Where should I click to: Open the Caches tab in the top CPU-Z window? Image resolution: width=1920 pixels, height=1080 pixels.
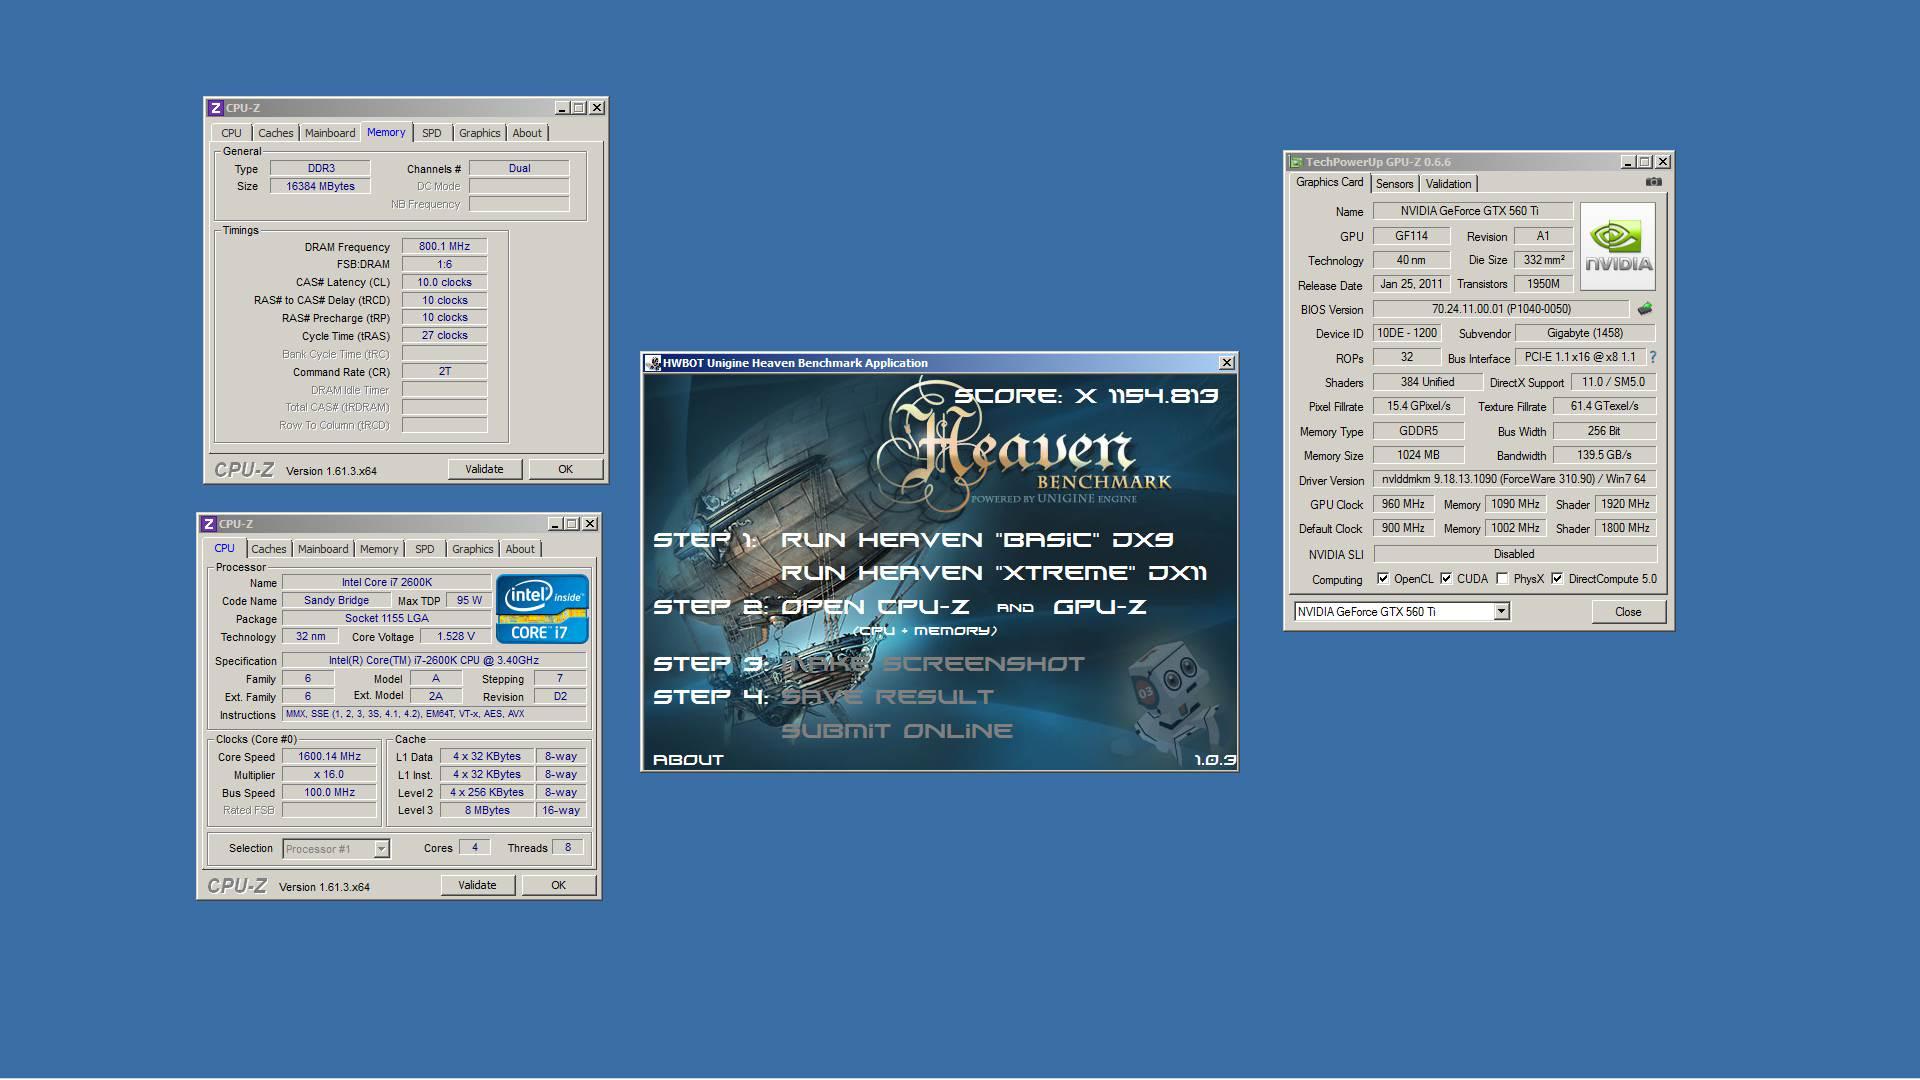click(276, 133)
